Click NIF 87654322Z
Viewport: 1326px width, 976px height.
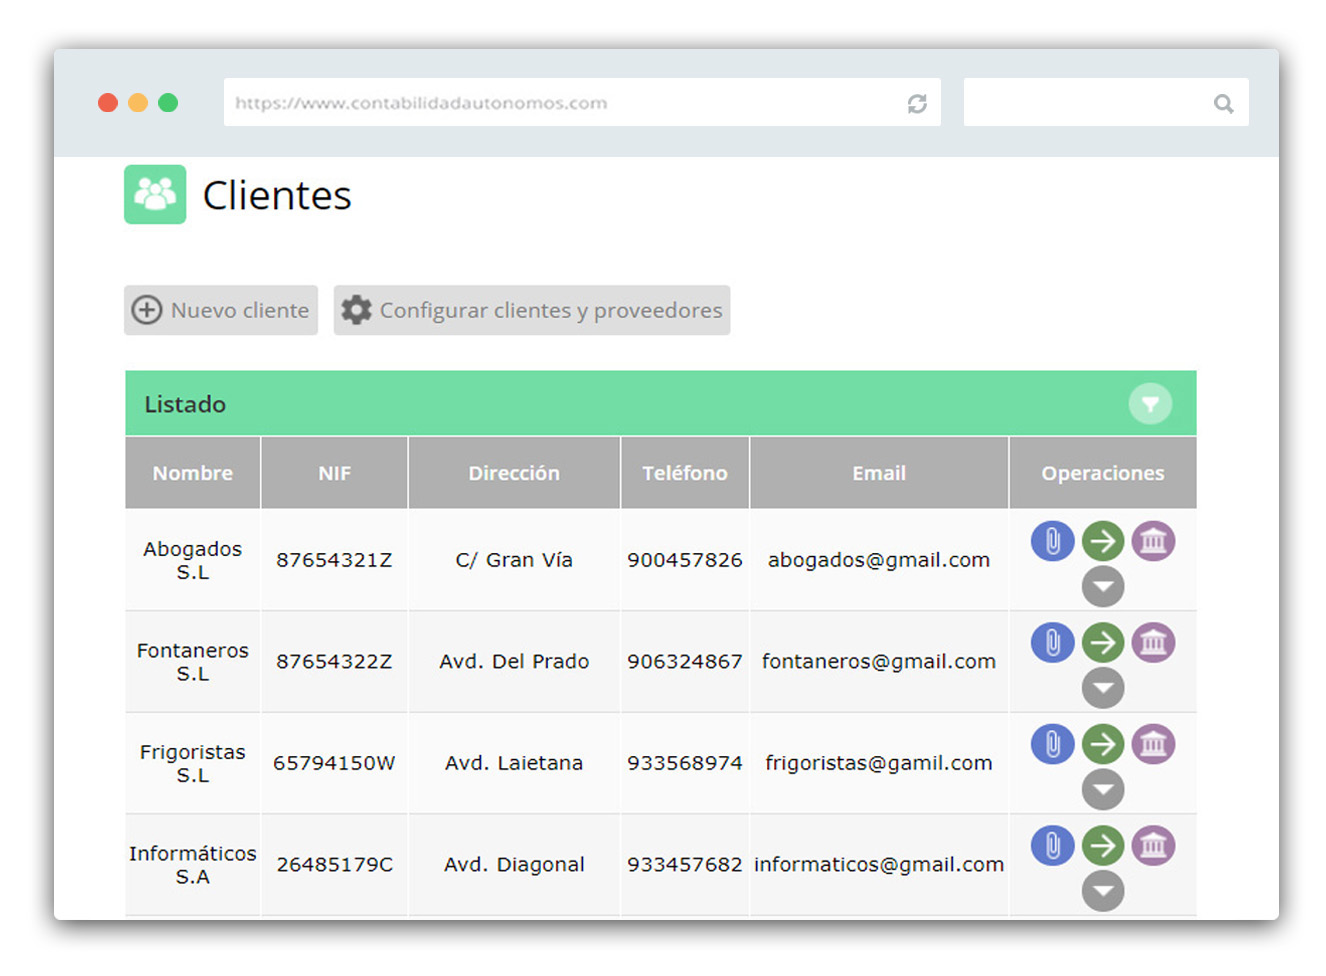click(x=334, y=662)
